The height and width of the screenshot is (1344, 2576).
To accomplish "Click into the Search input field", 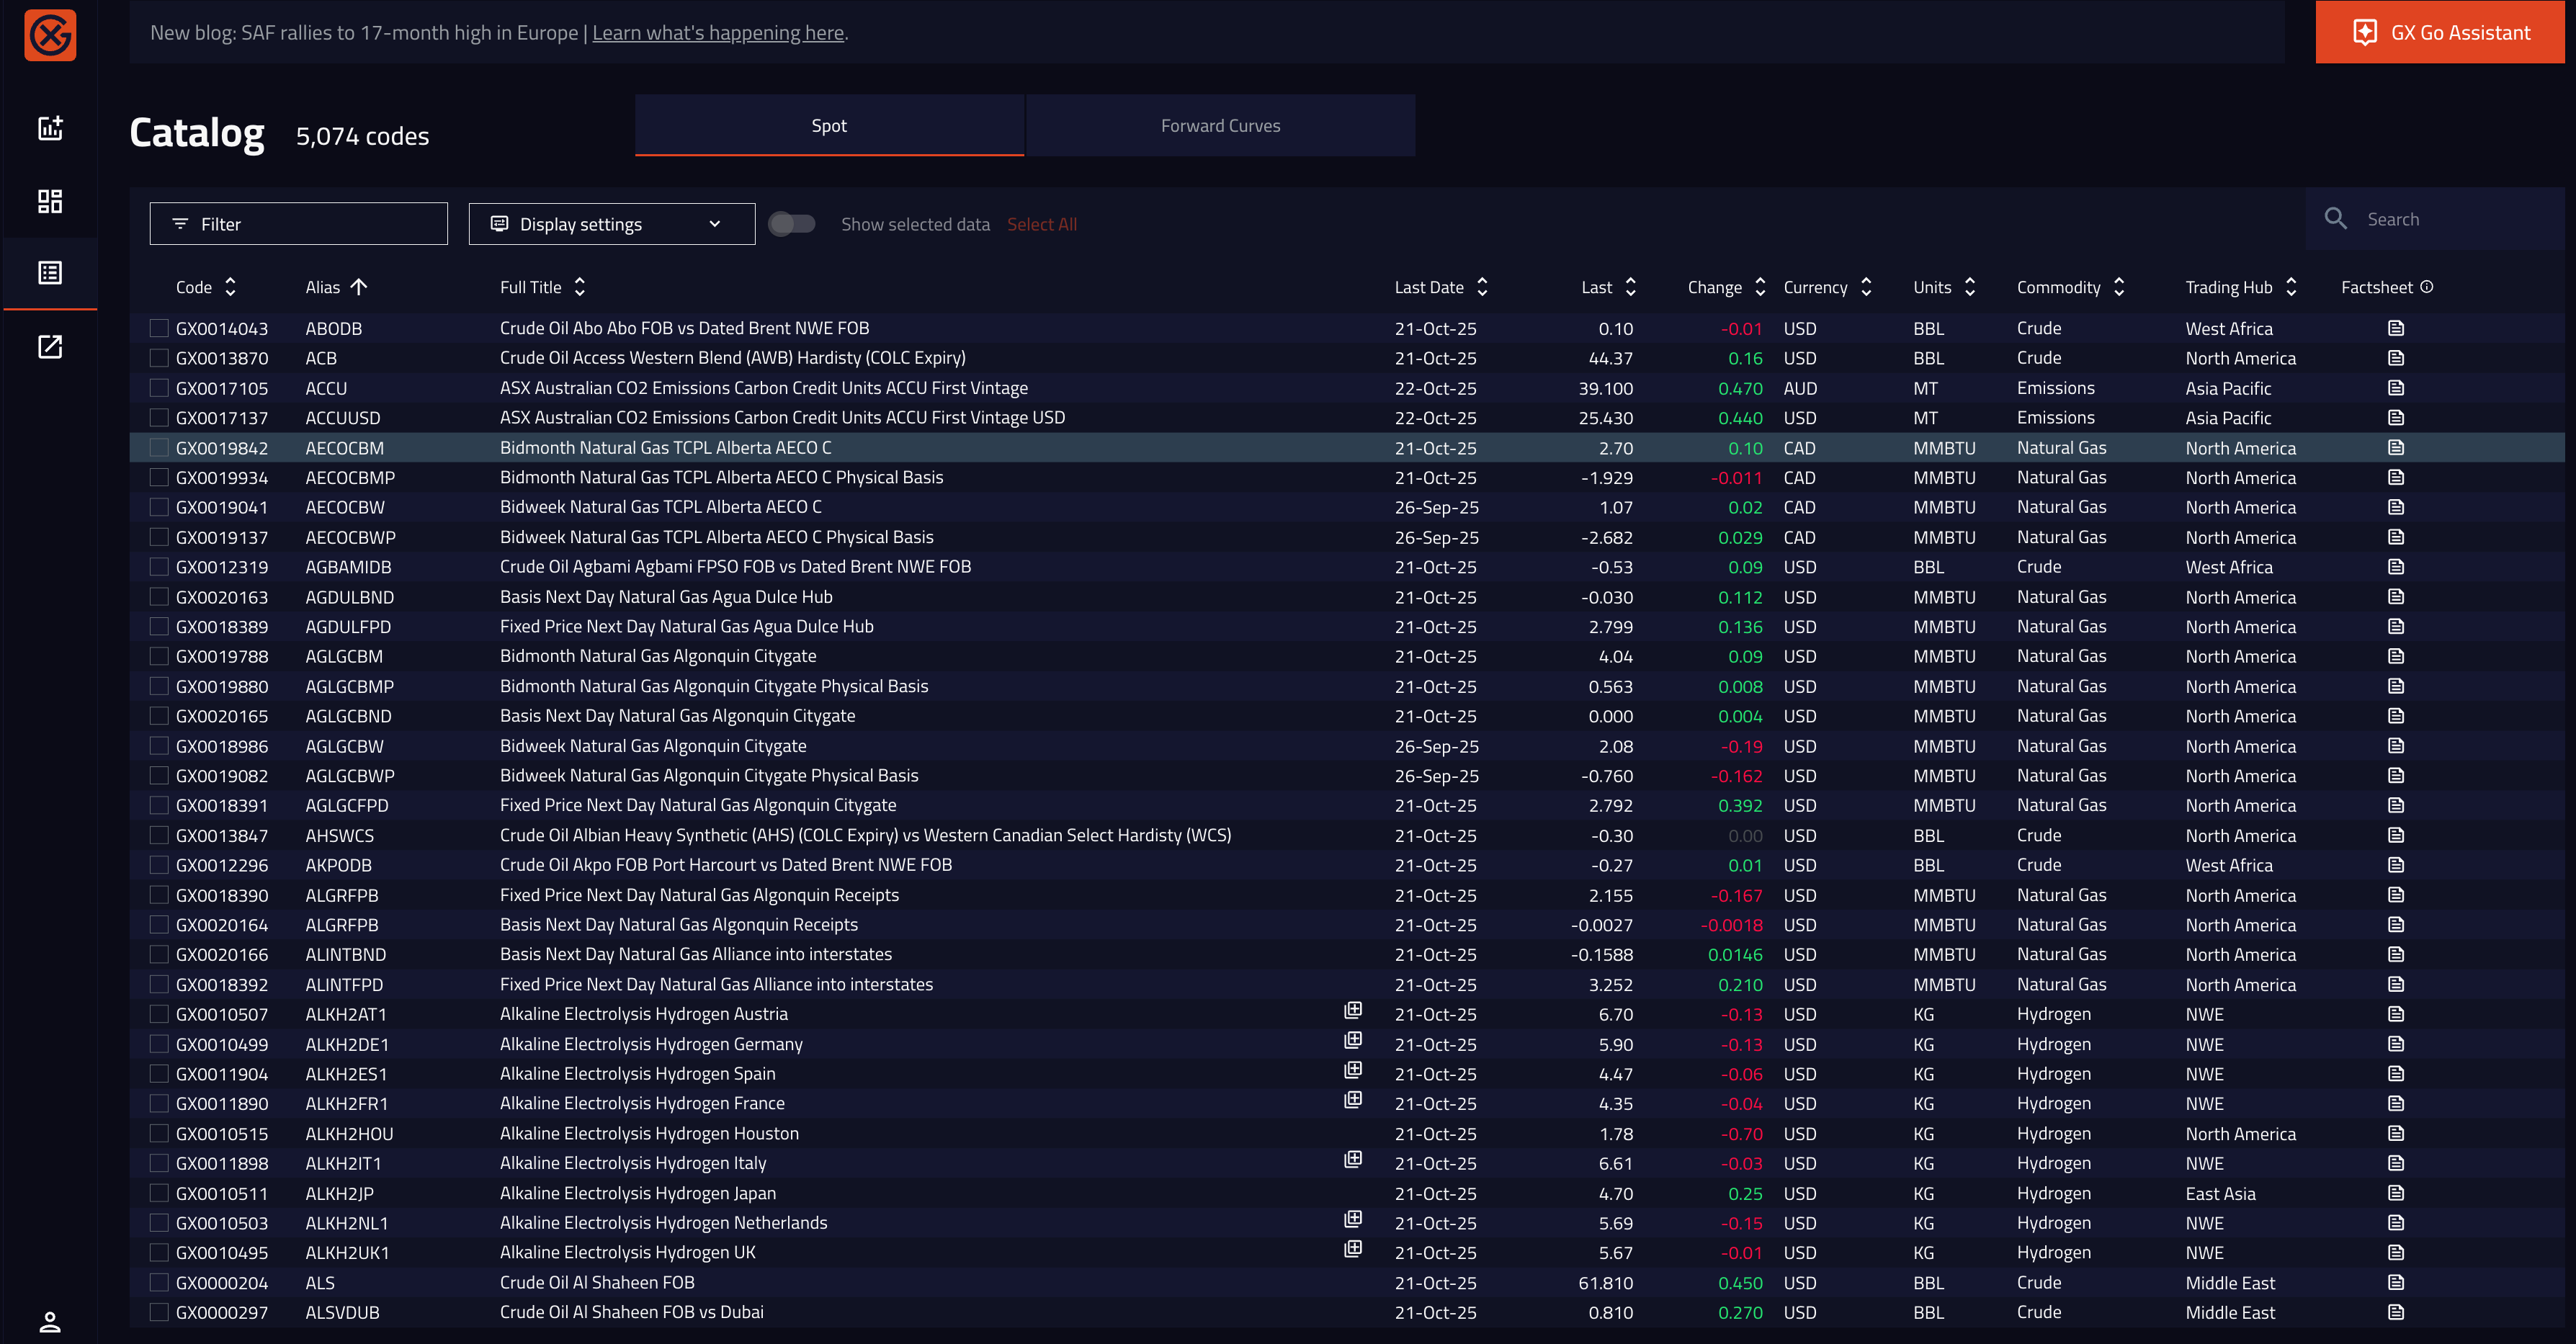I will (2450, 219).
